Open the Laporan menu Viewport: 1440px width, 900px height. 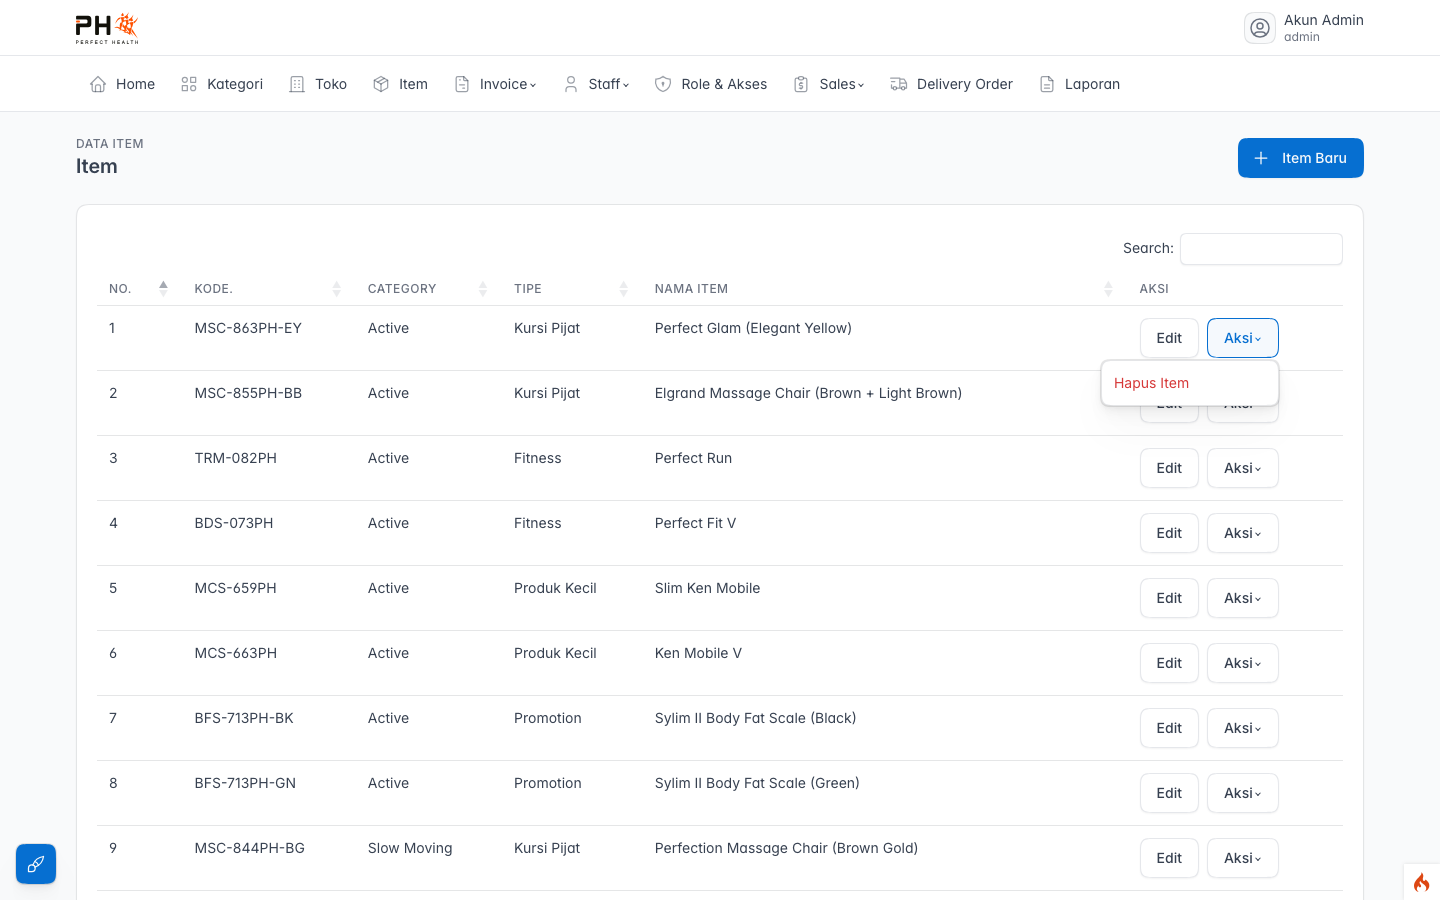[x=1079, y=84]
